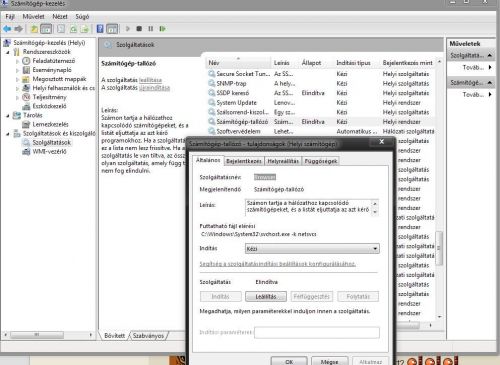Click the Pause service toolbar icon
The height and width of the screenshot is (365, 500).
tap(151, 29)
